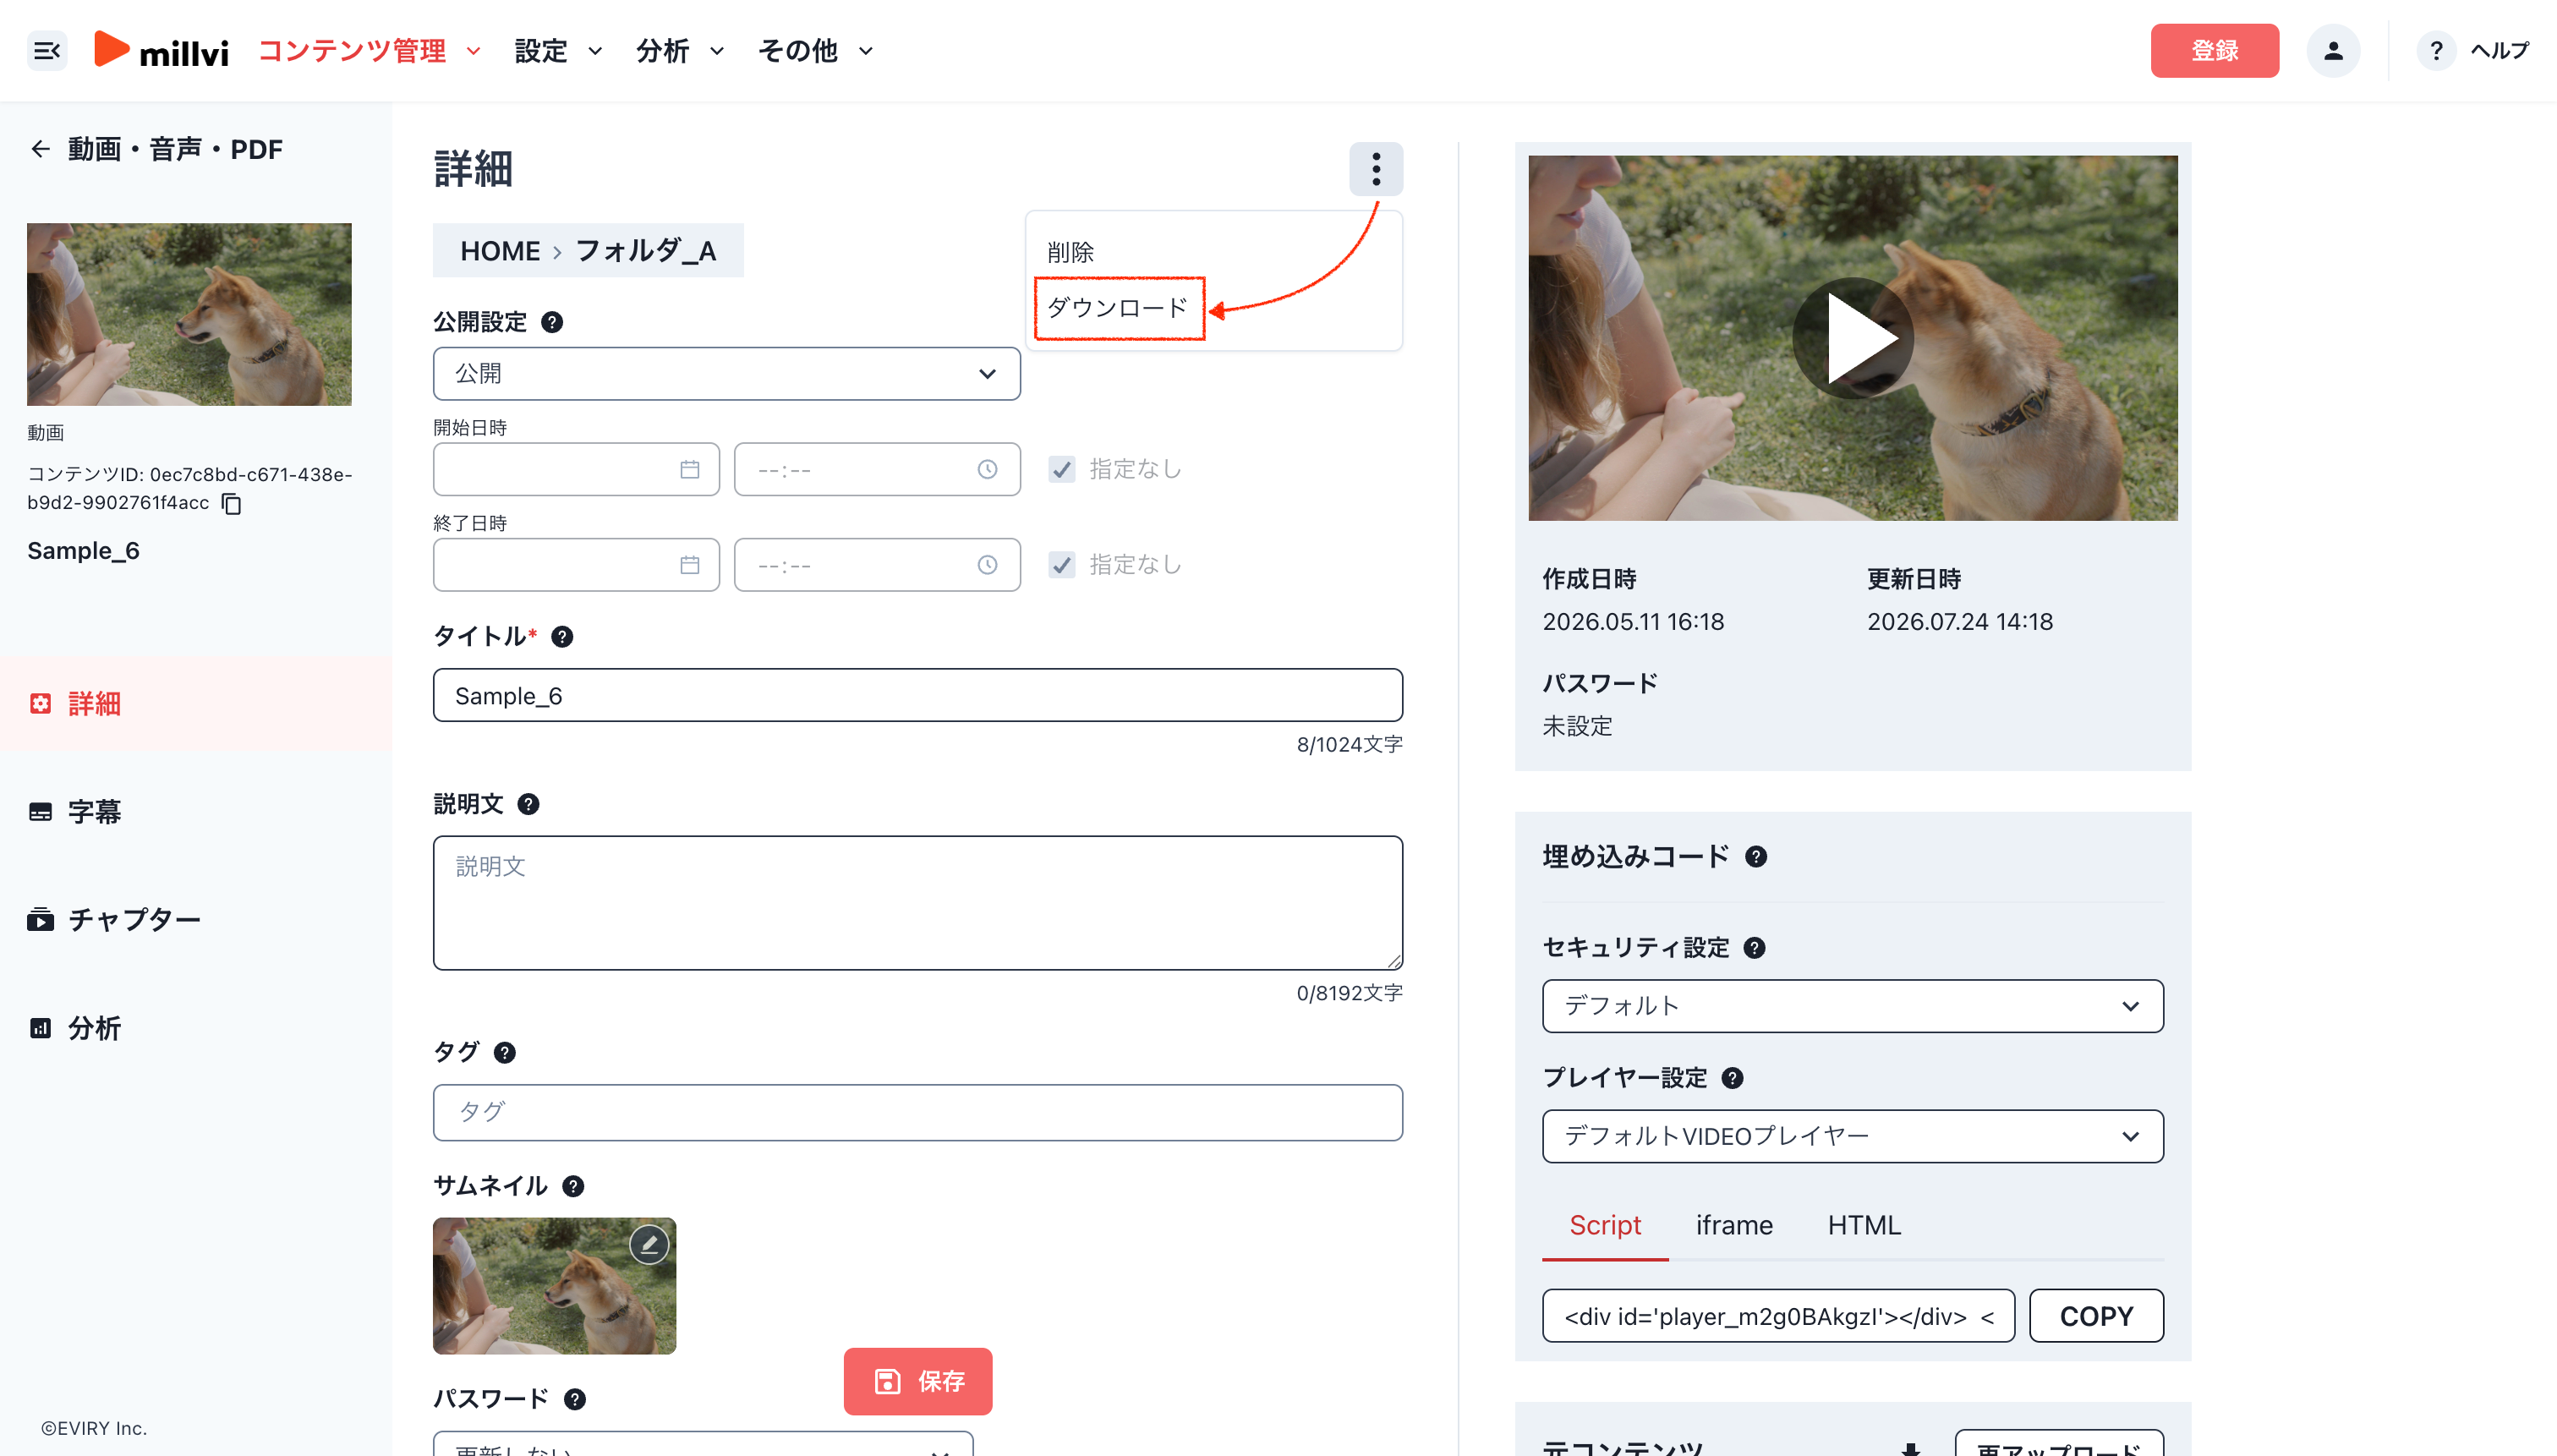Open the user account icon

tap(2333, 51)
